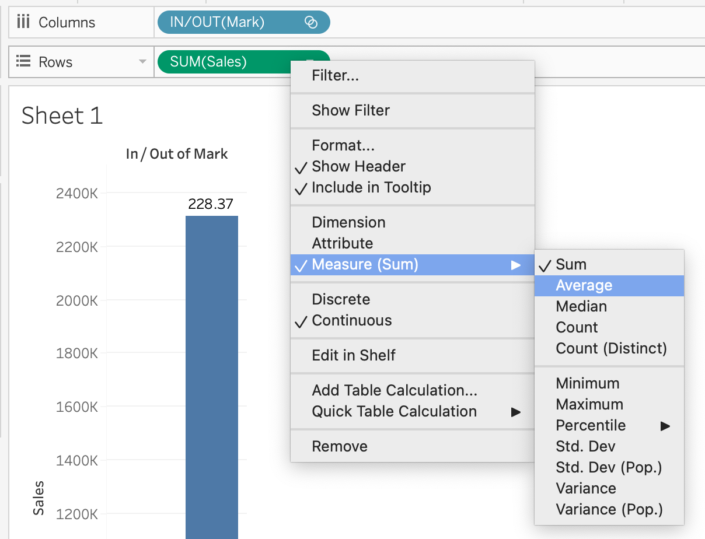The height and width of the screenshot is (539, 705).
Task: Toggle Include in Tooltip option
Action: 371,187
